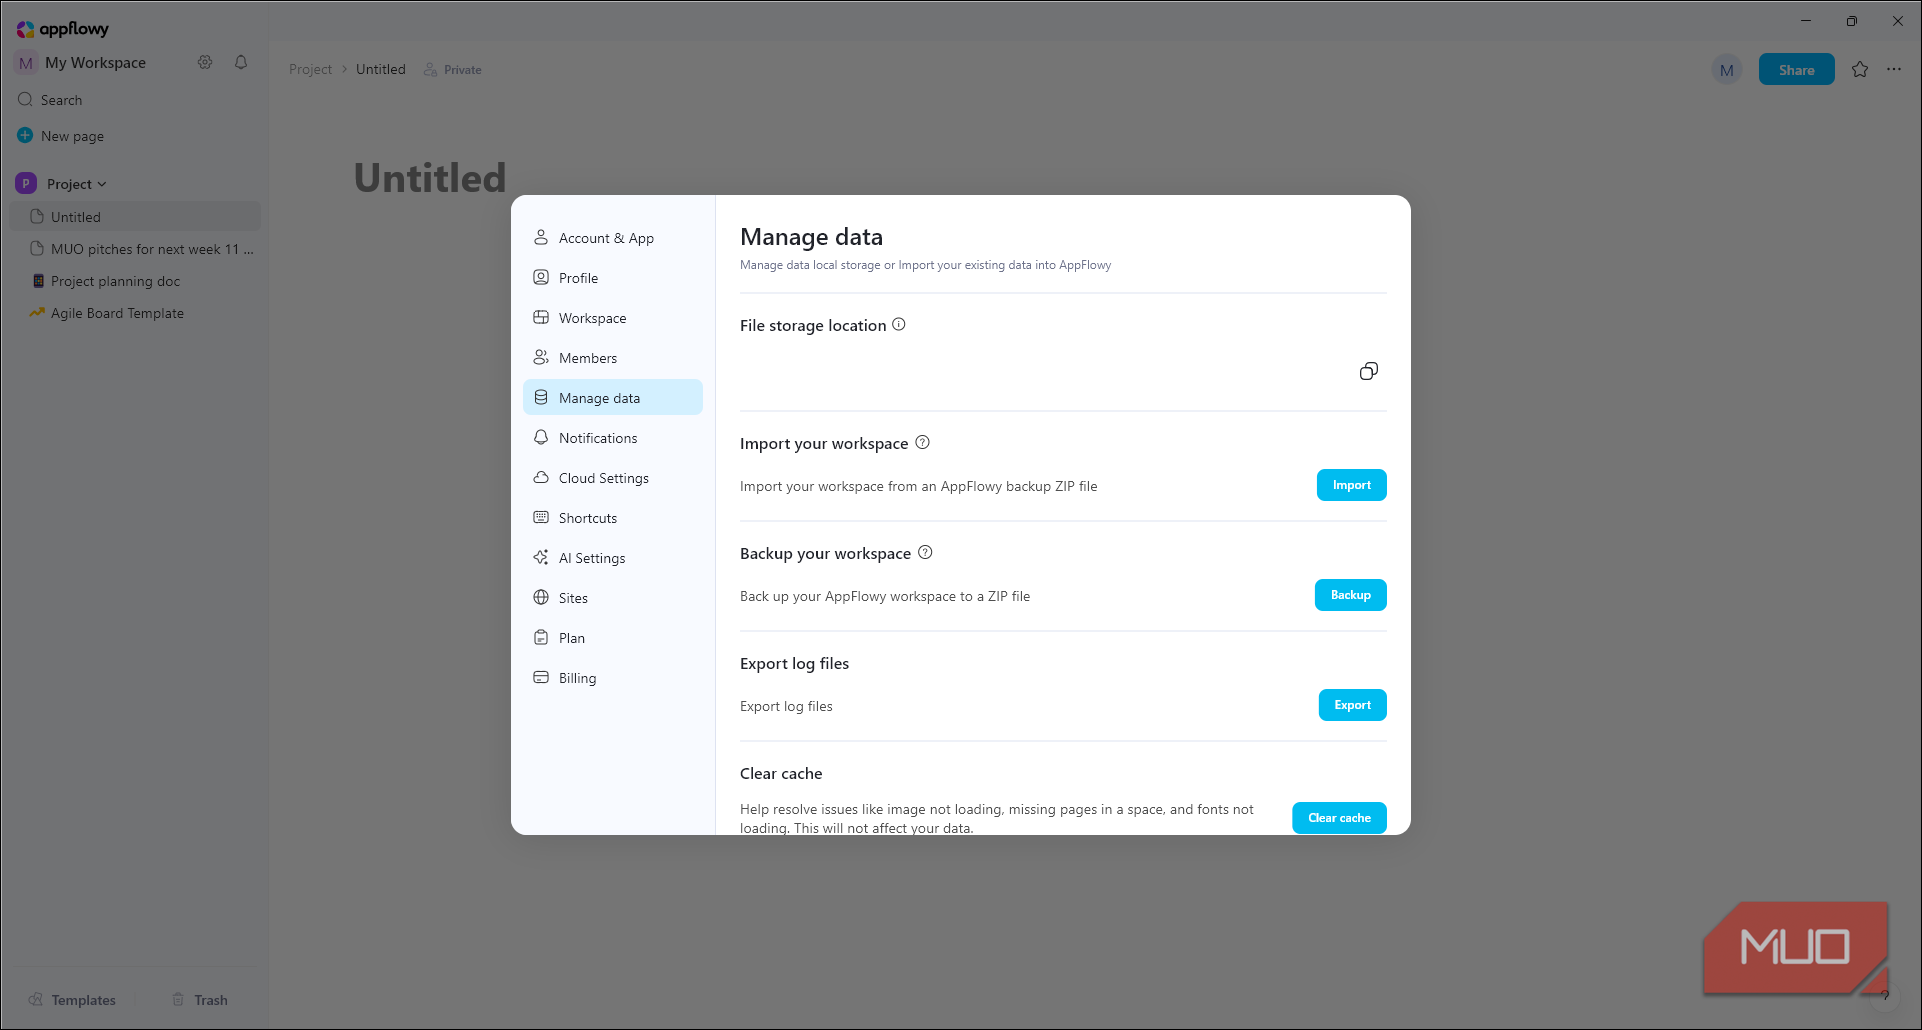Screen dimensions: 1922x1030
Task: Click the AppFlowy logo
Action: click(x=62, y=29)
